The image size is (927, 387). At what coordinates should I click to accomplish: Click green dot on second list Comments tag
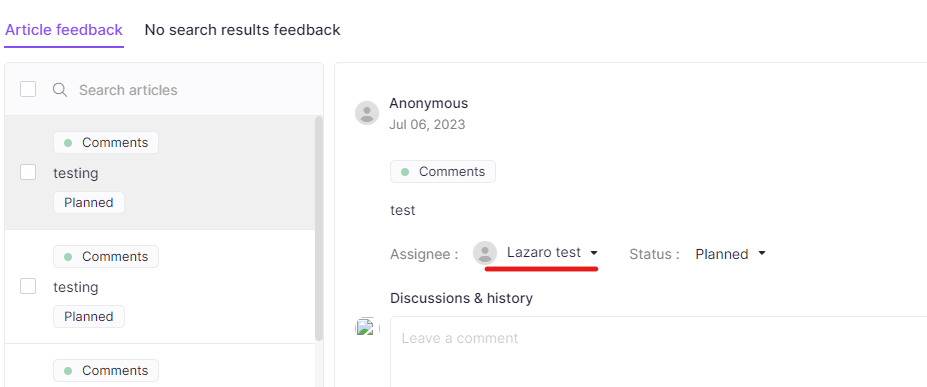68,257
